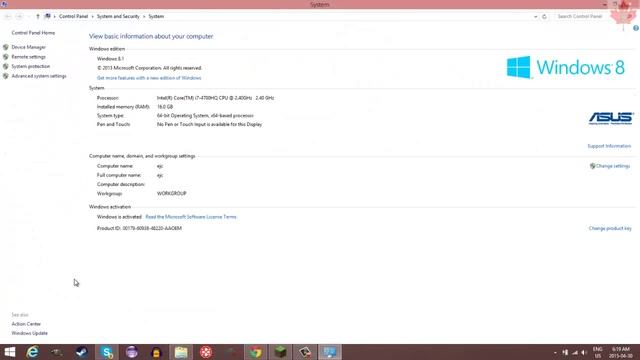This screenshot has height=360, width=640.
Task: Click the 64-bit Operating System text
Action: [x=205, y=116]
